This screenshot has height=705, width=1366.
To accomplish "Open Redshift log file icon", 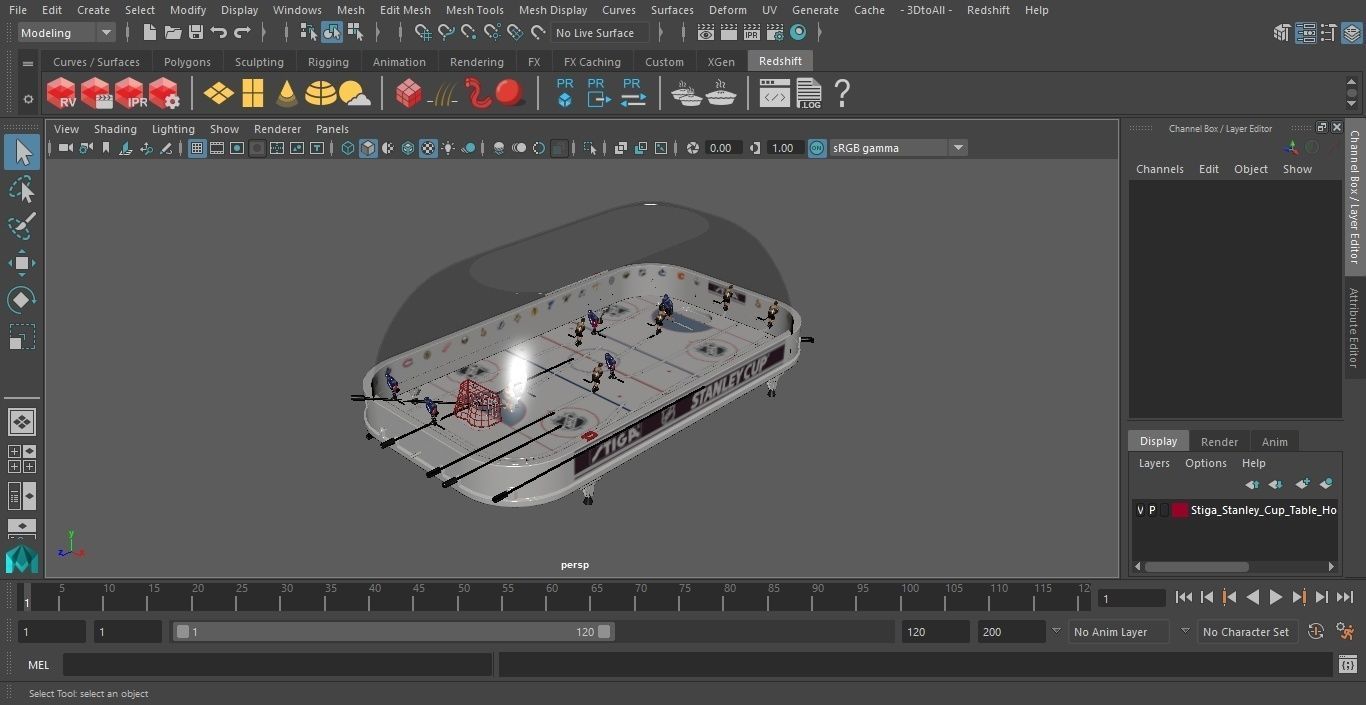I will pyautogui.click(x=808, y=94).
